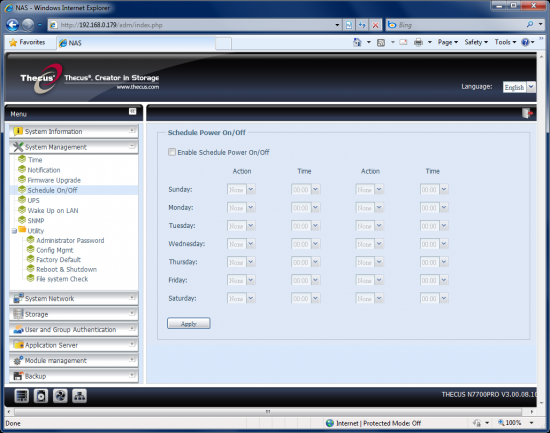Select Schedule On/Off tree item
Image resolution: width=550 pixels, height=433 pixels.
pos(52,190)
